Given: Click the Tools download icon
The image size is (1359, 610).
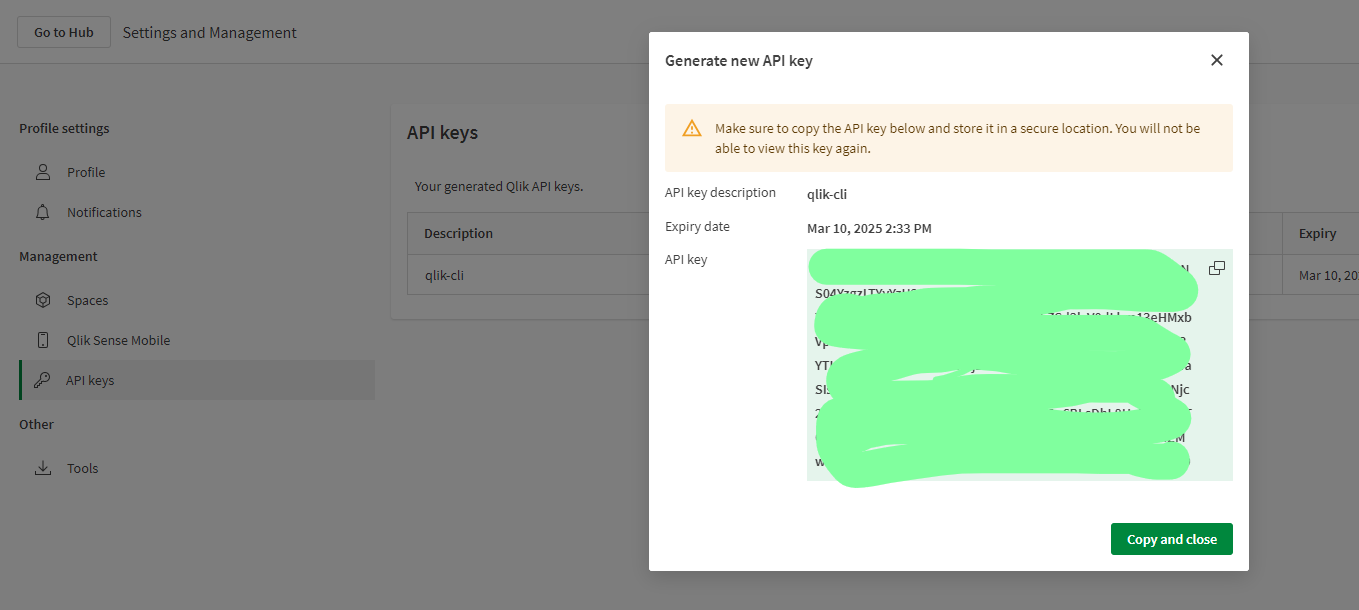Looking at the screenshot, I should click(43, 468).
